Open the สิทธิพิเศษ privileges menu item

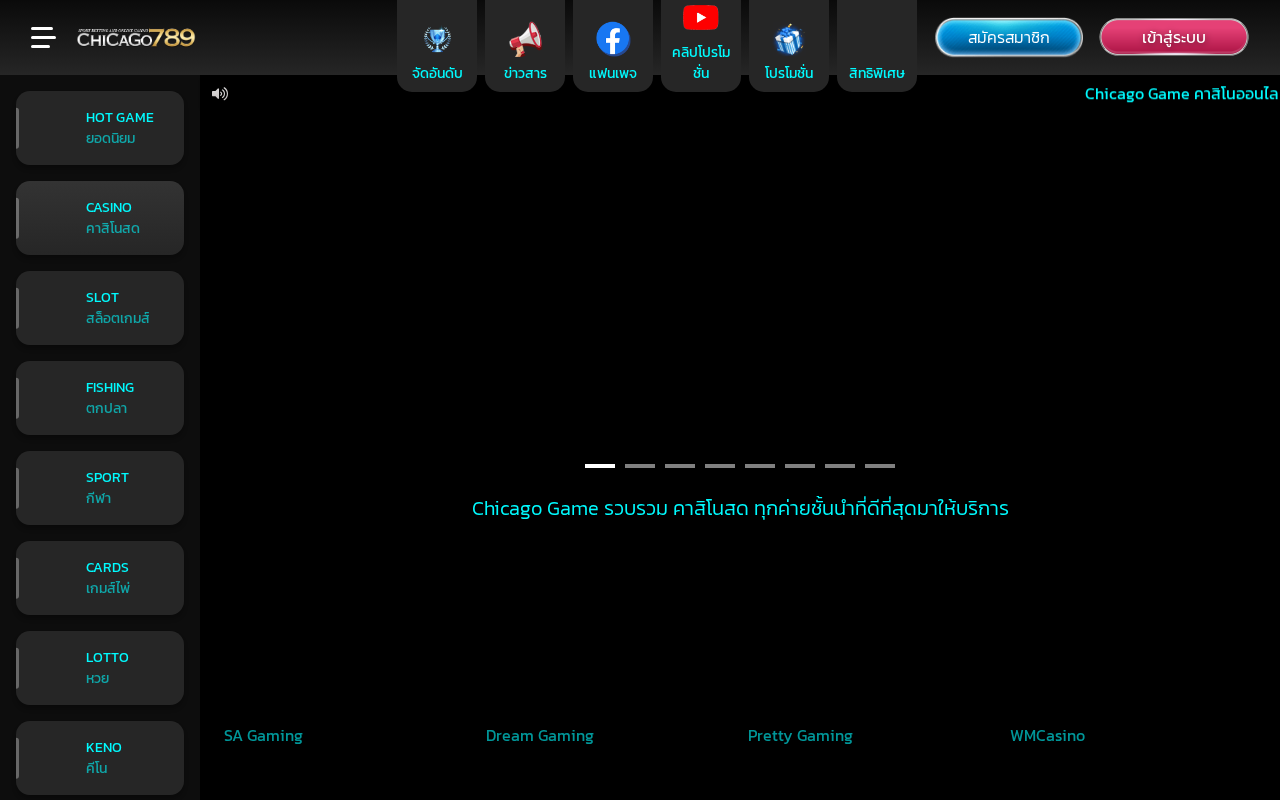[877, 45]
